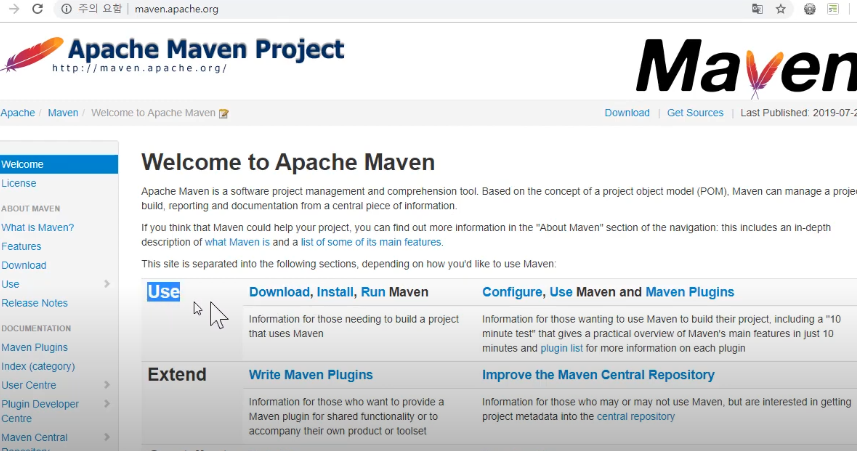Expand the Plugin Developer Centre arrow
The width and height of the screenshot is (857, 451).
[107, 404]
